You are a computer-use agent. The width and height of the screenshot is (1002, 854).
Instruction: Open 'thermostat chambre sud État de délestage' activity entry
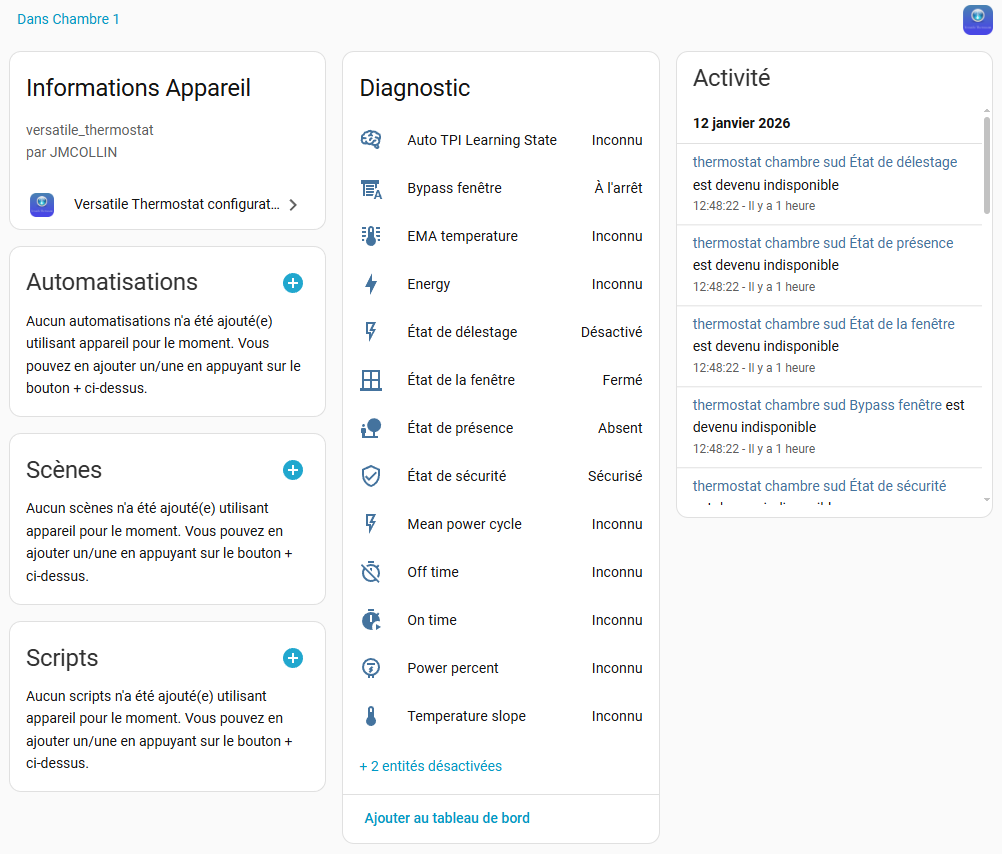[824, 162]
